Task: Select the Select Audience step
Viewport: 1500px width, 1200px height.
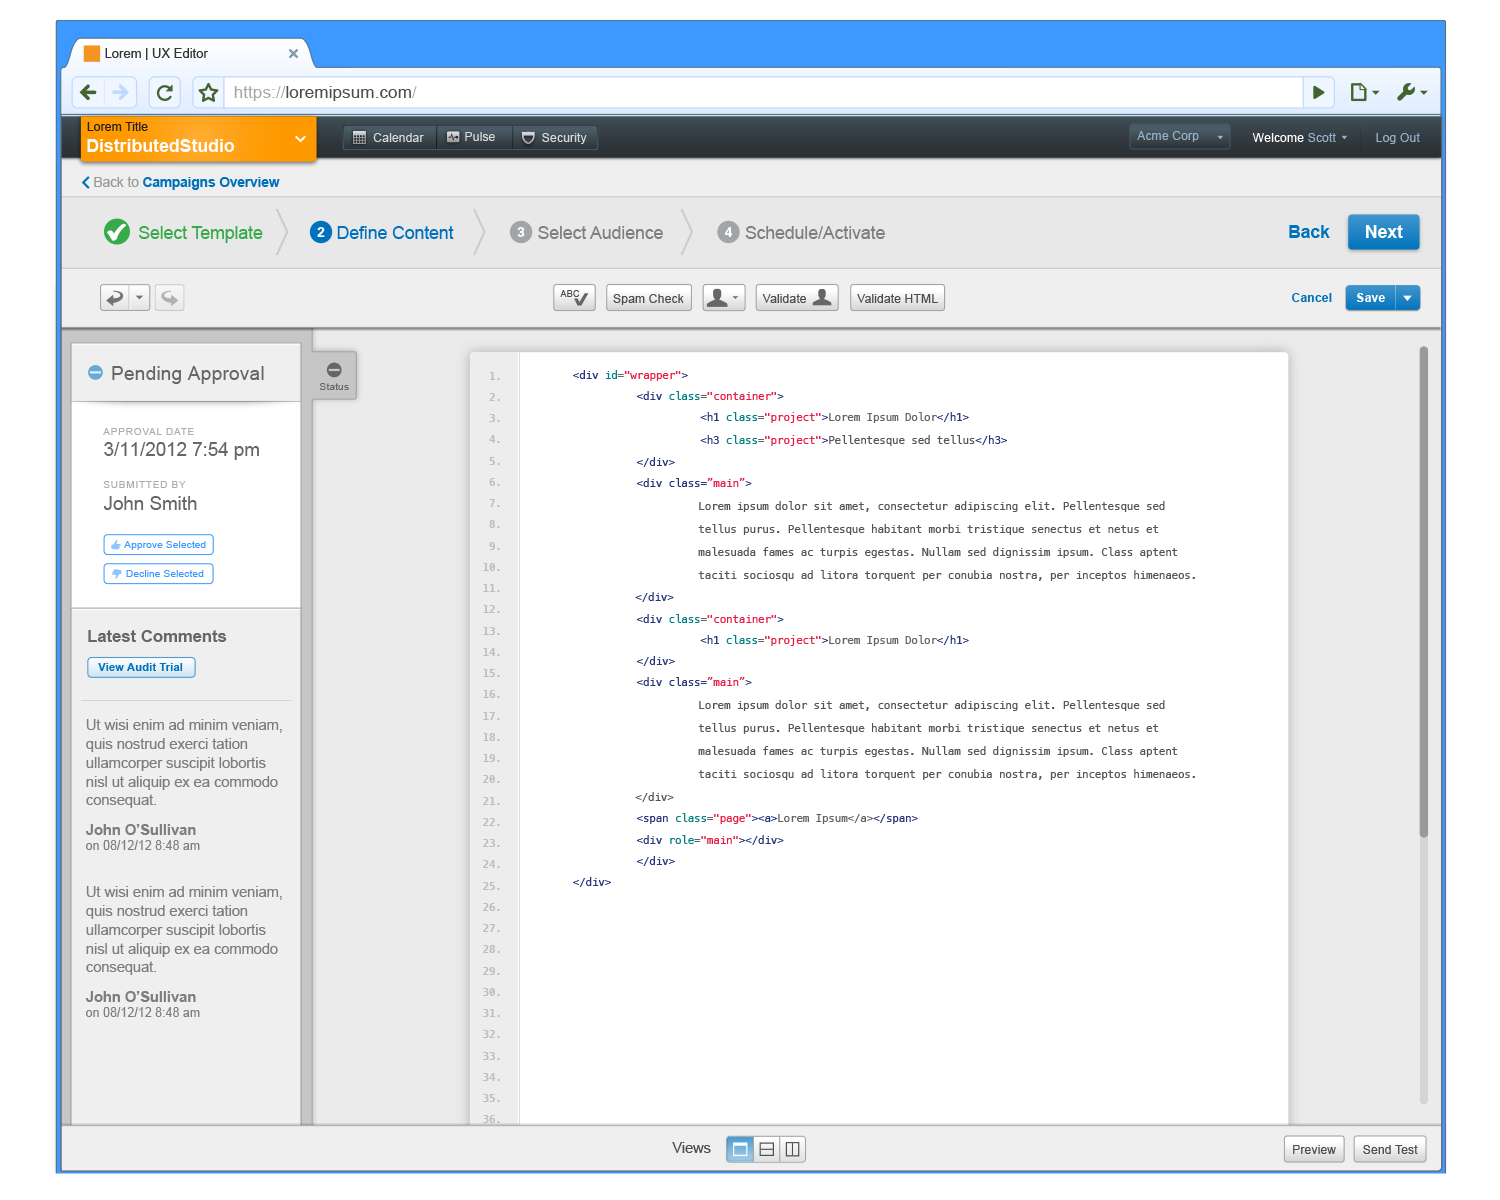Action: [586, 232]
